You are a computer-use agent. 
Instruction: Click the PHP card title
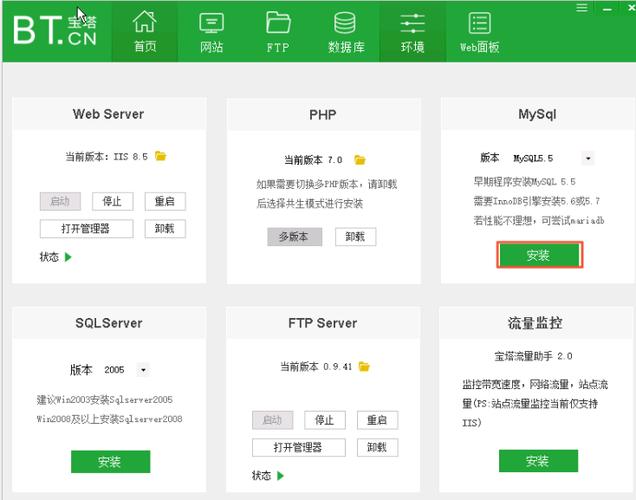(323, 115)
